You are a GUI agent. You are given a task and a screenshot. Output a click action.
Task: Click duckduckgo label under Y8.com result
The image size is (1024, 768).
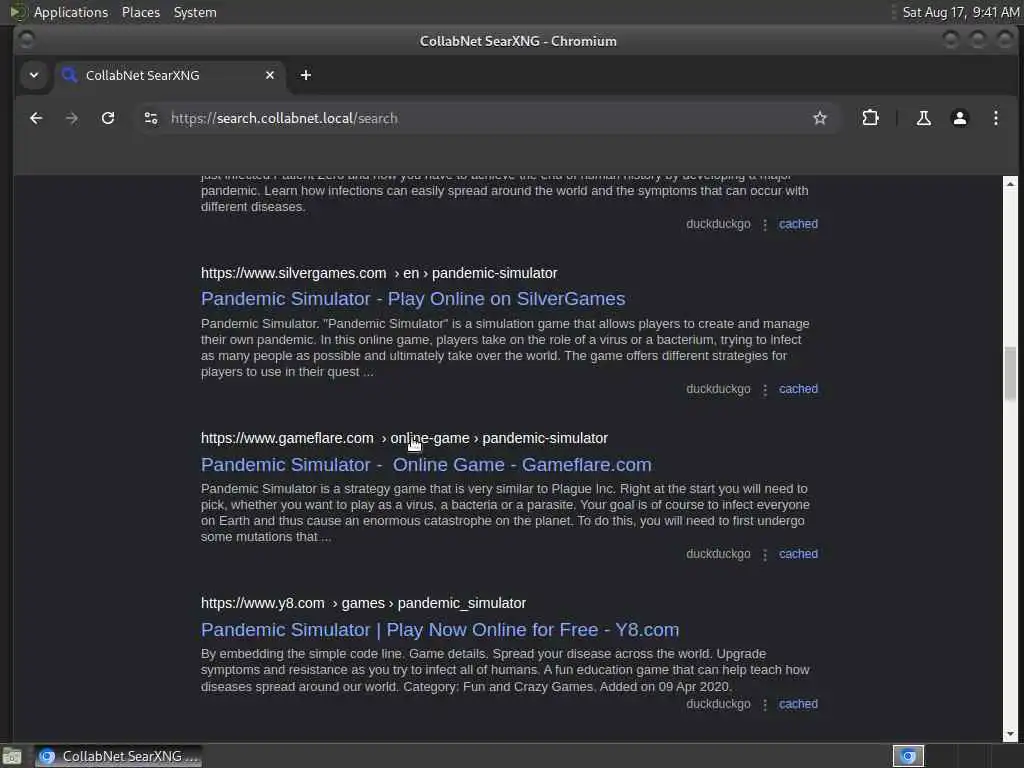(x=718, y=704)
